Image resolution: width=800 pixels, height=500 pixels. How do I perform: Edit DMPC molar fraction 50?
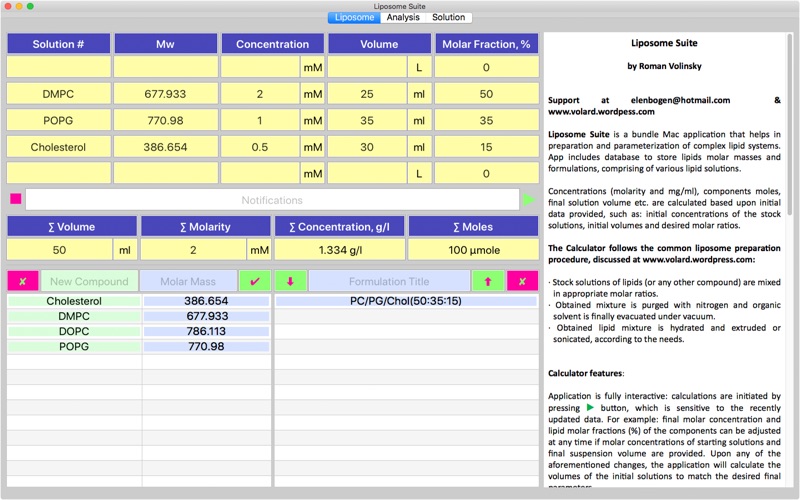coord(486,94)
